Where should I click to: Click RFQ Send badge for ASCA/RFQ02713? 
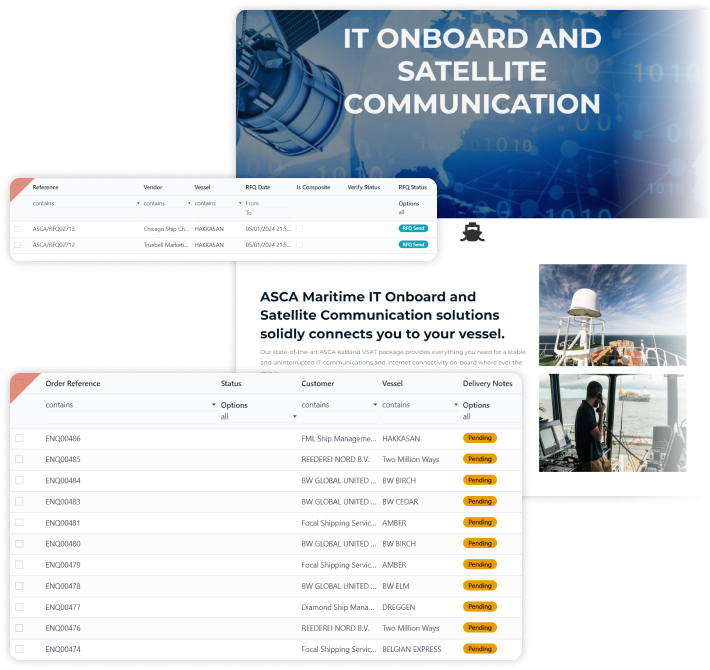coord(413,228)
